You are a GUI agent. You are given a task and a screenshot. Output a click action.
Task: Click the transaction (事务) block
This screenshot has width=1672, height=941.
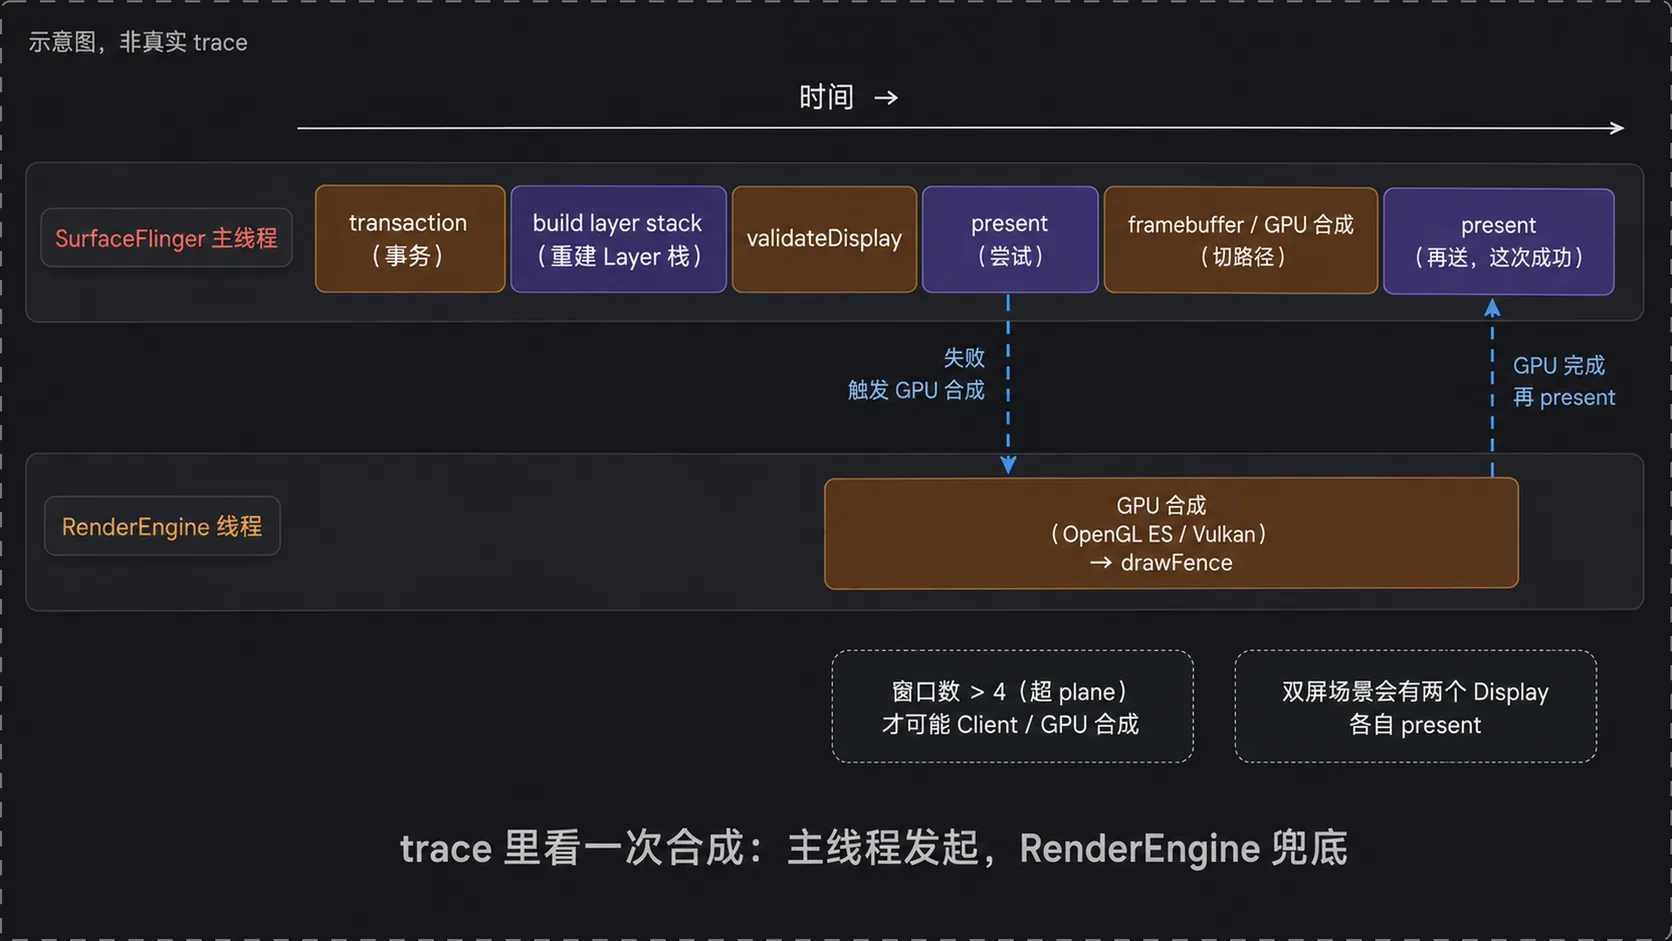(410, 239)
